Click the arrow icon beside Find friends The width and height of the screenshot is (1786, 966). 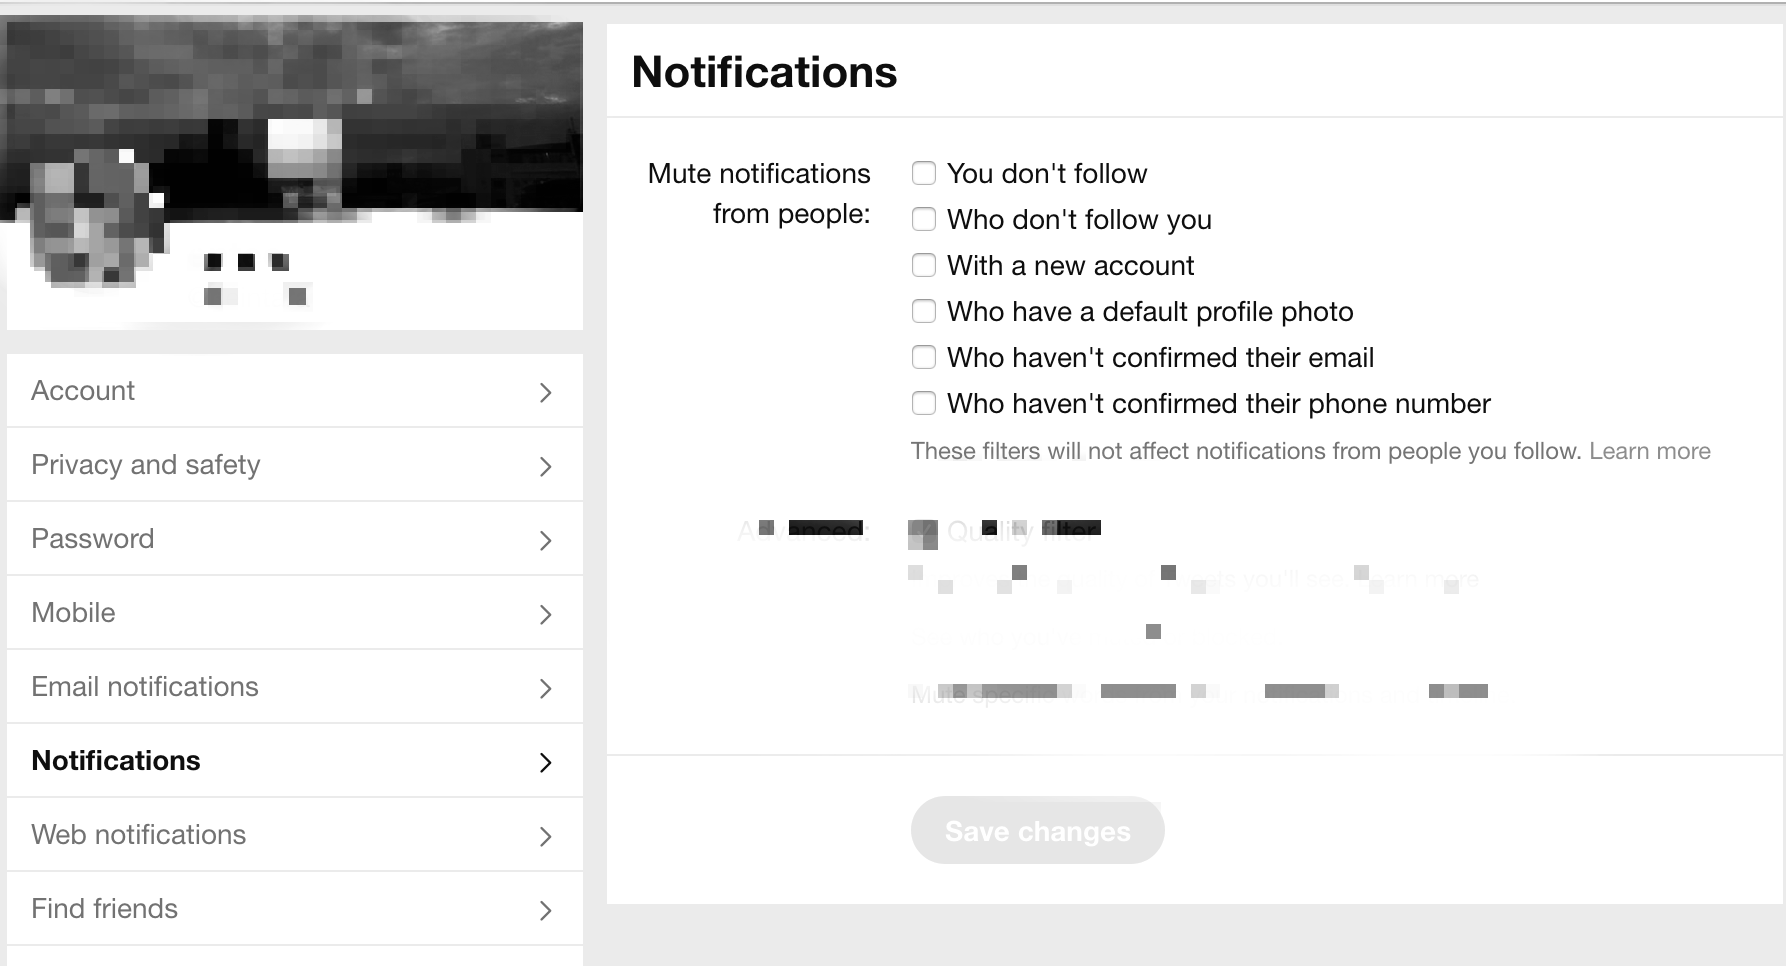coord(545,910)
